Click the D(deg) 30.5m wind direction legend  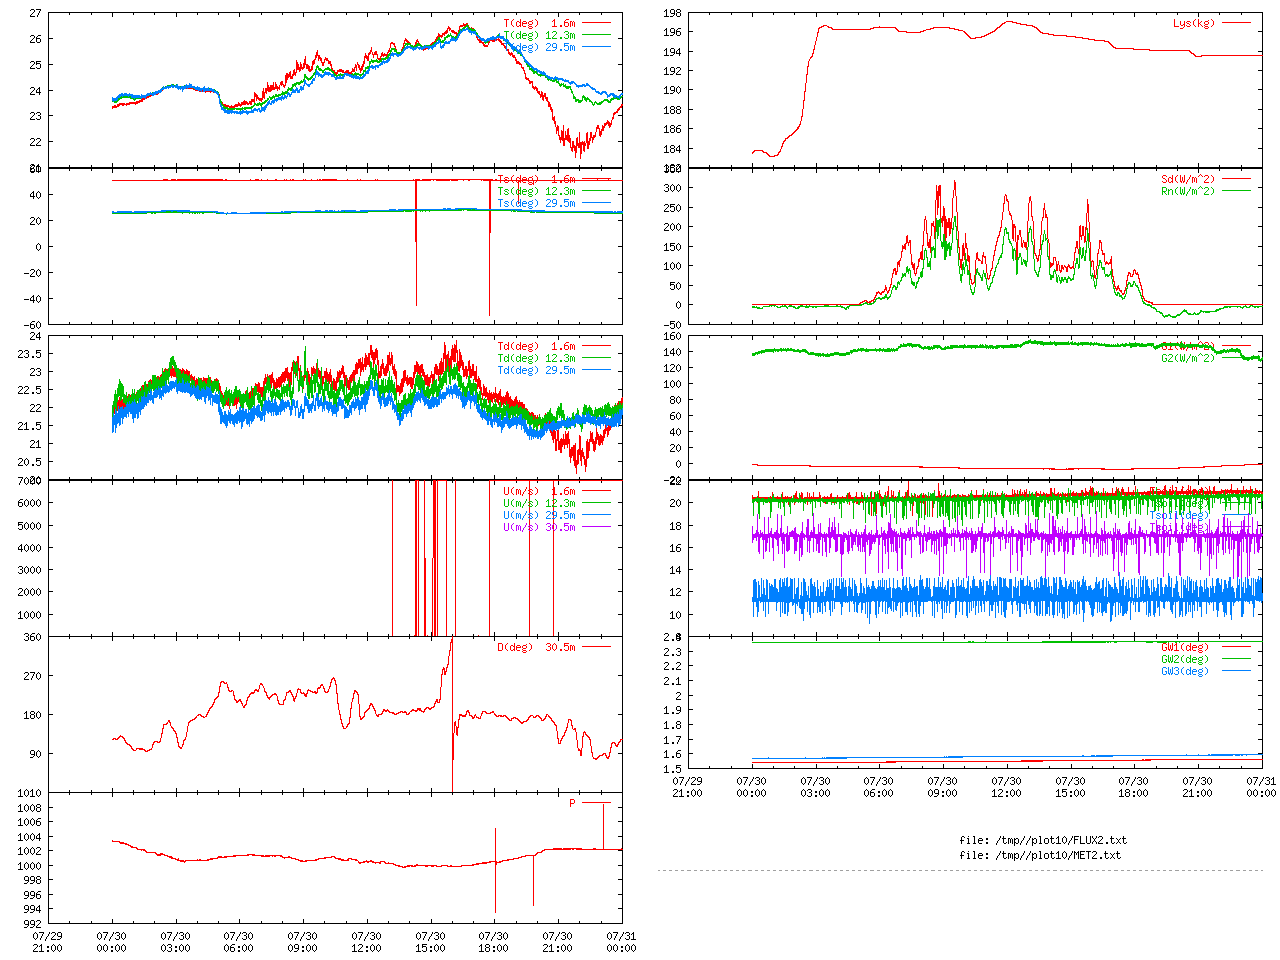coord(536,647)
